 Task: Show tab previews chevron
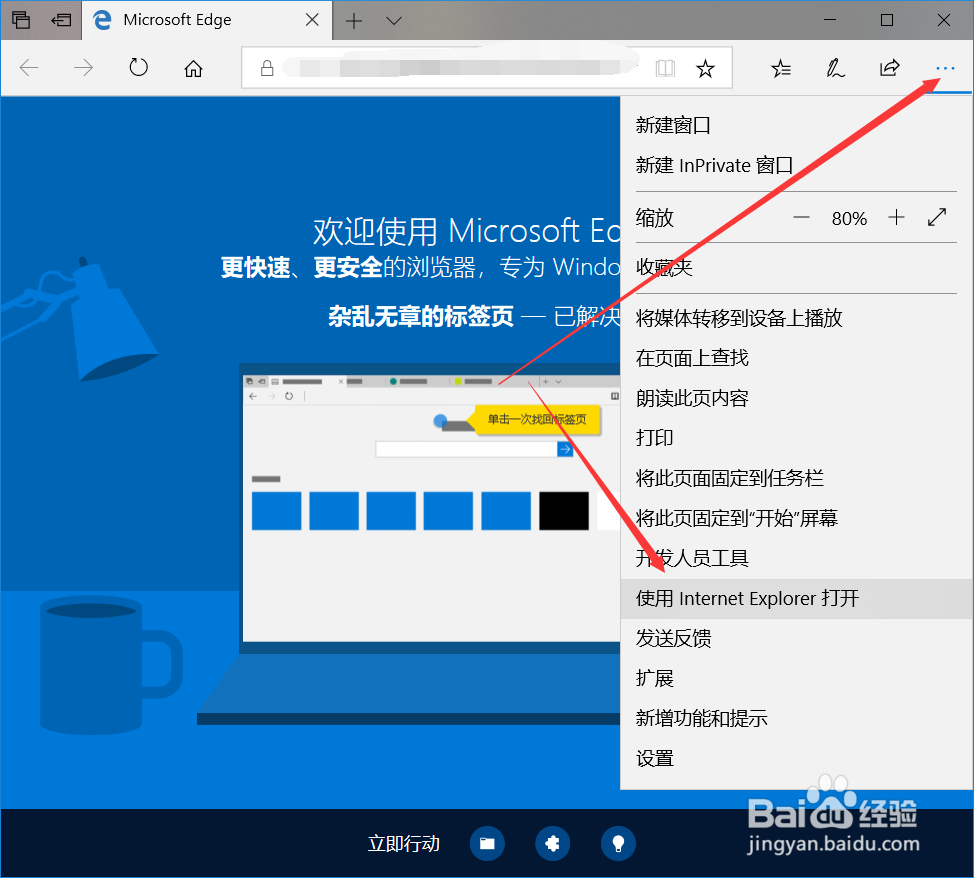pos(394,21)
